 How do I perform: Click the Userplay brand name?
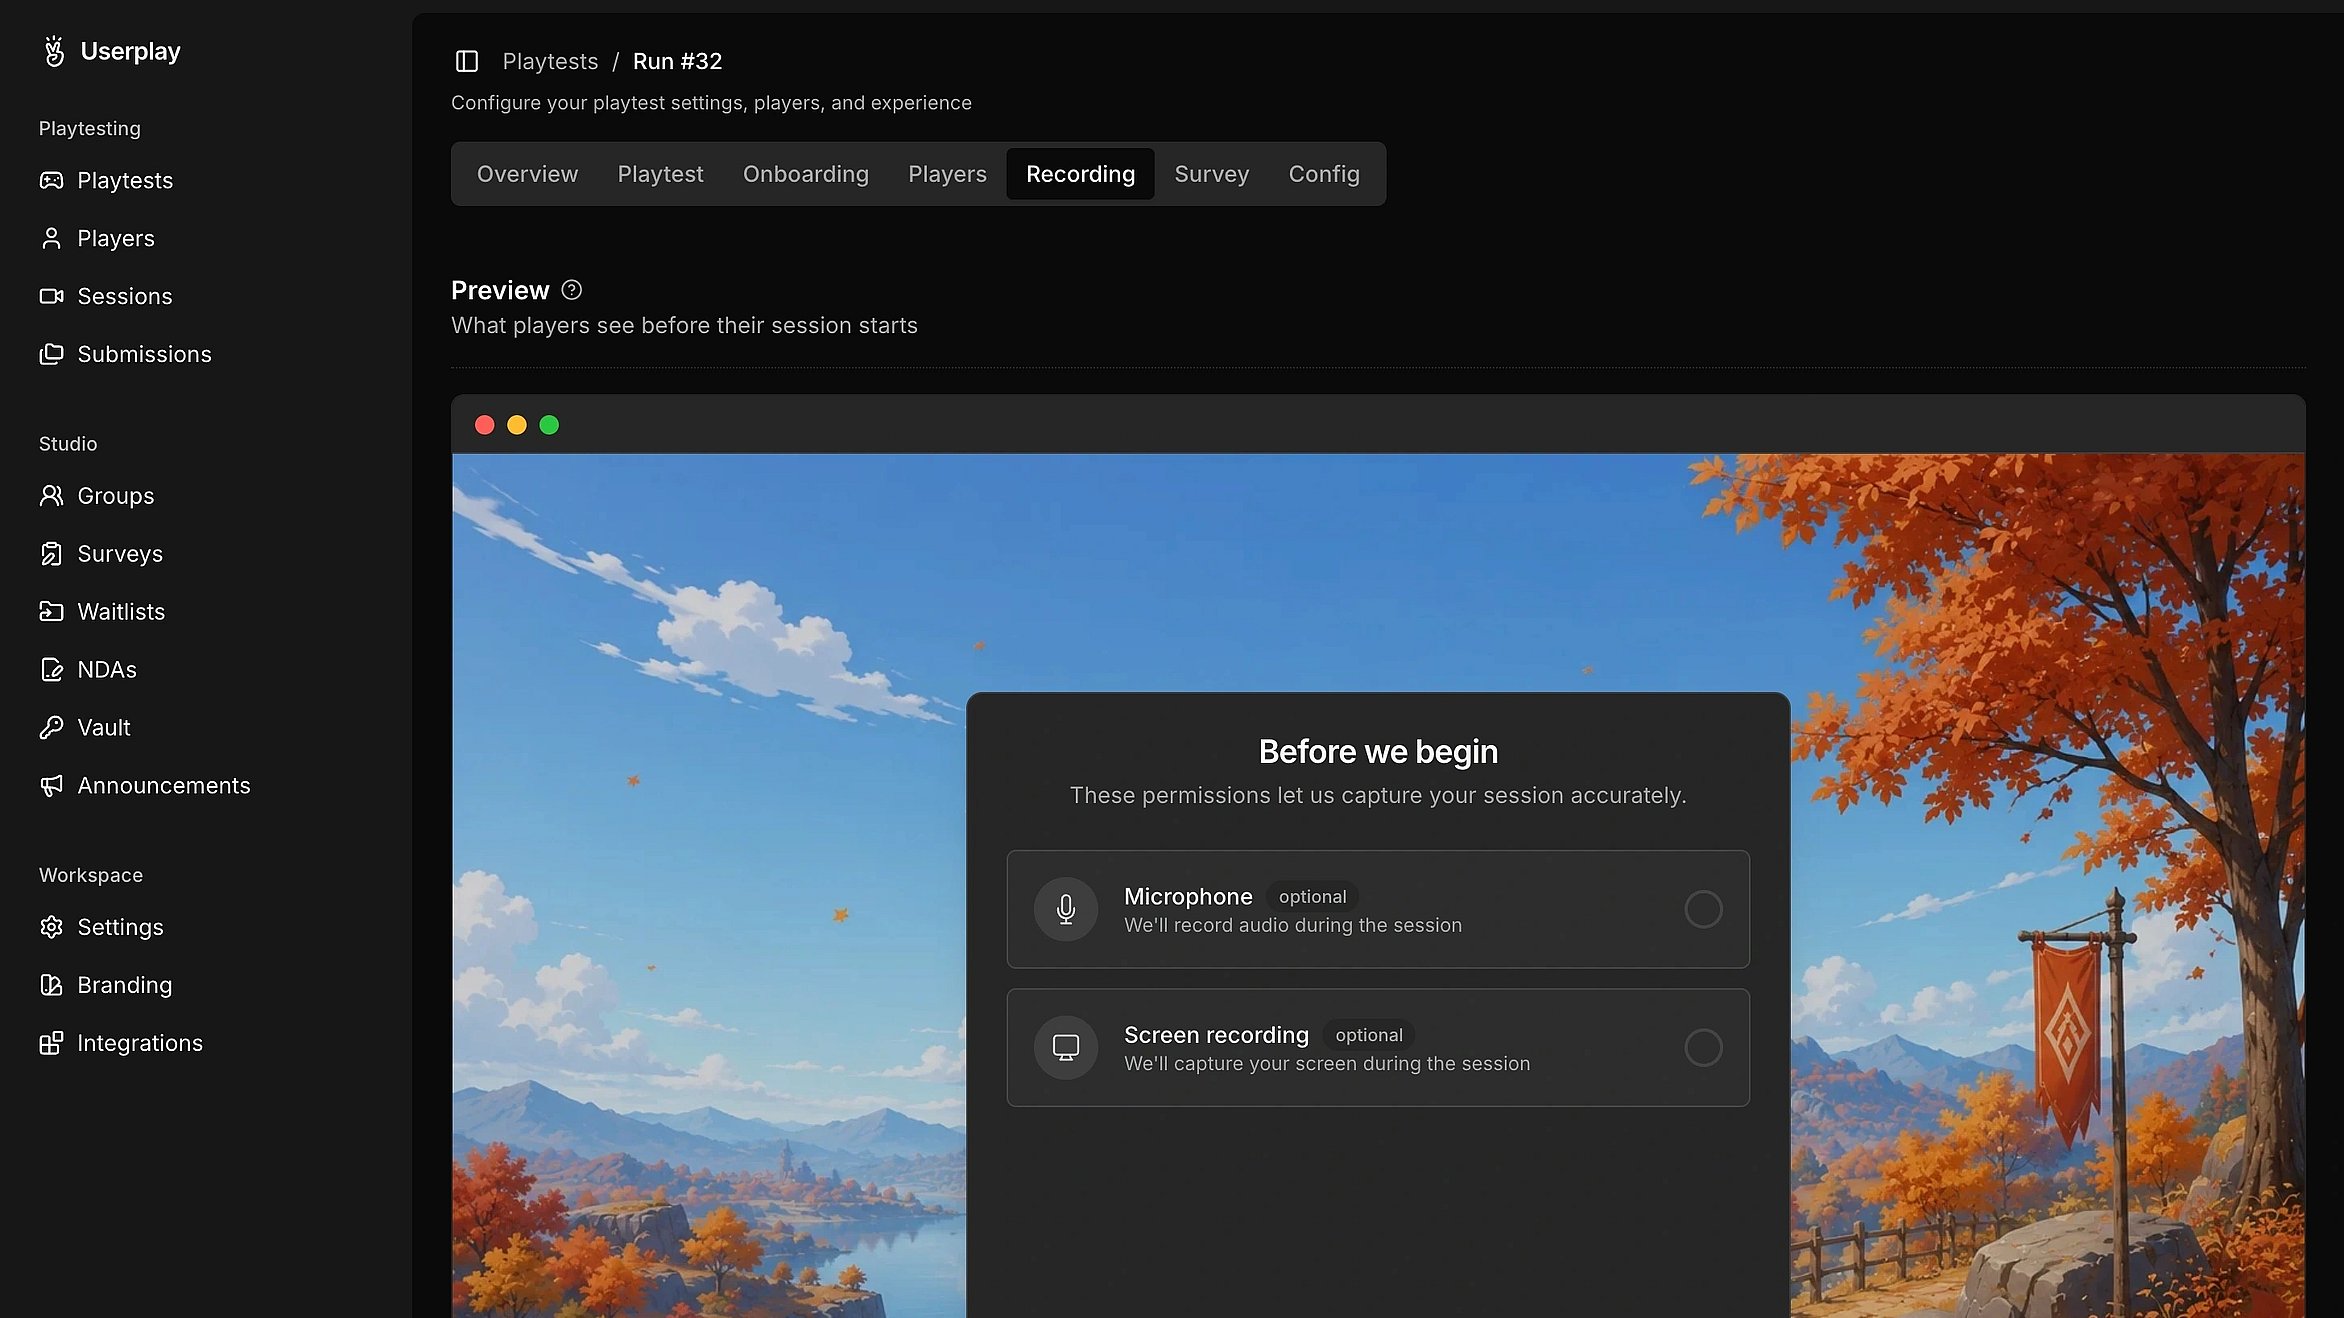(x=130, y=51)
